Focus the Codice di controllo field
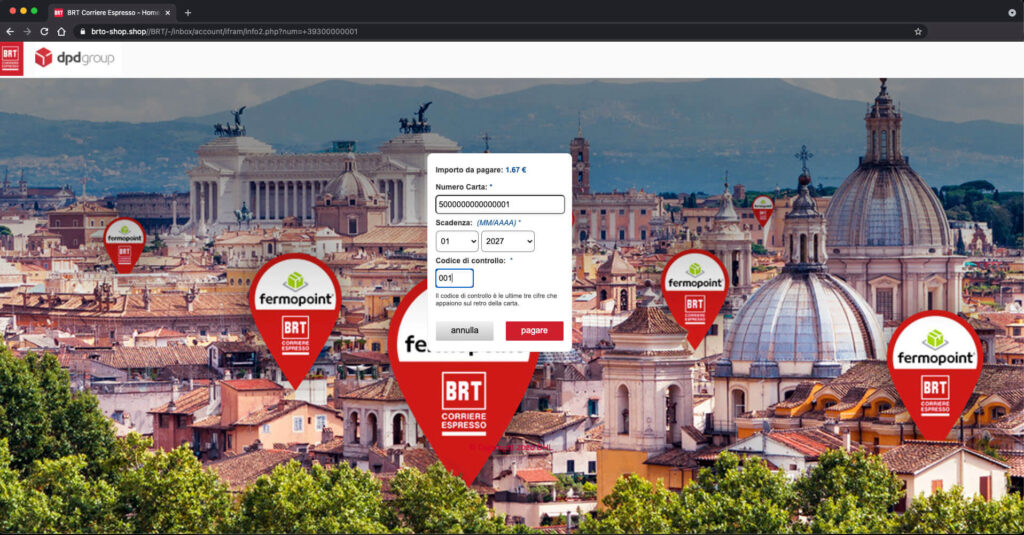This screenshot has width=1024, height=535. click(454, 278)
